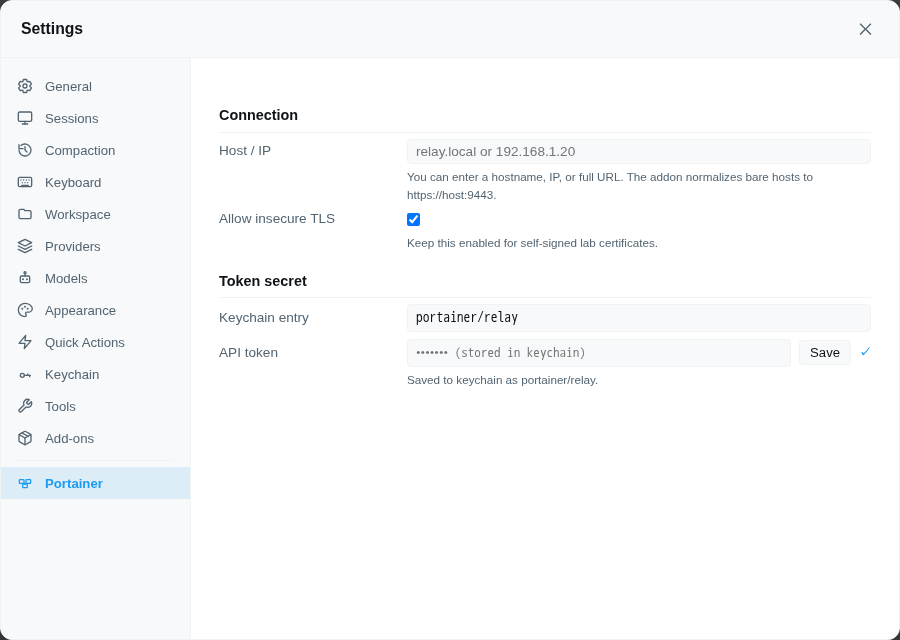
Task: Open Add-ons section label
Action: (x=69, y=439)
